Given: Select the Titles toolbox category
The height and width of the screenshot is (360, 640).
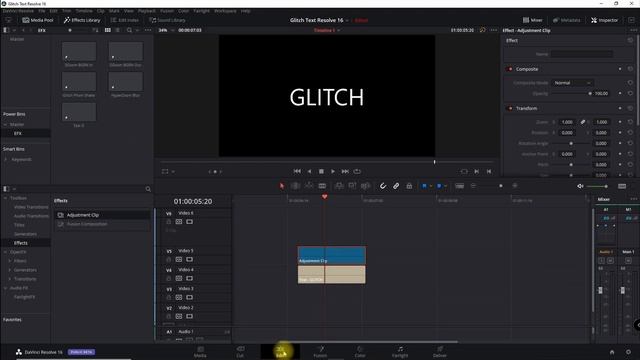Looking at the screenshot, I should [x=19, y=225].
